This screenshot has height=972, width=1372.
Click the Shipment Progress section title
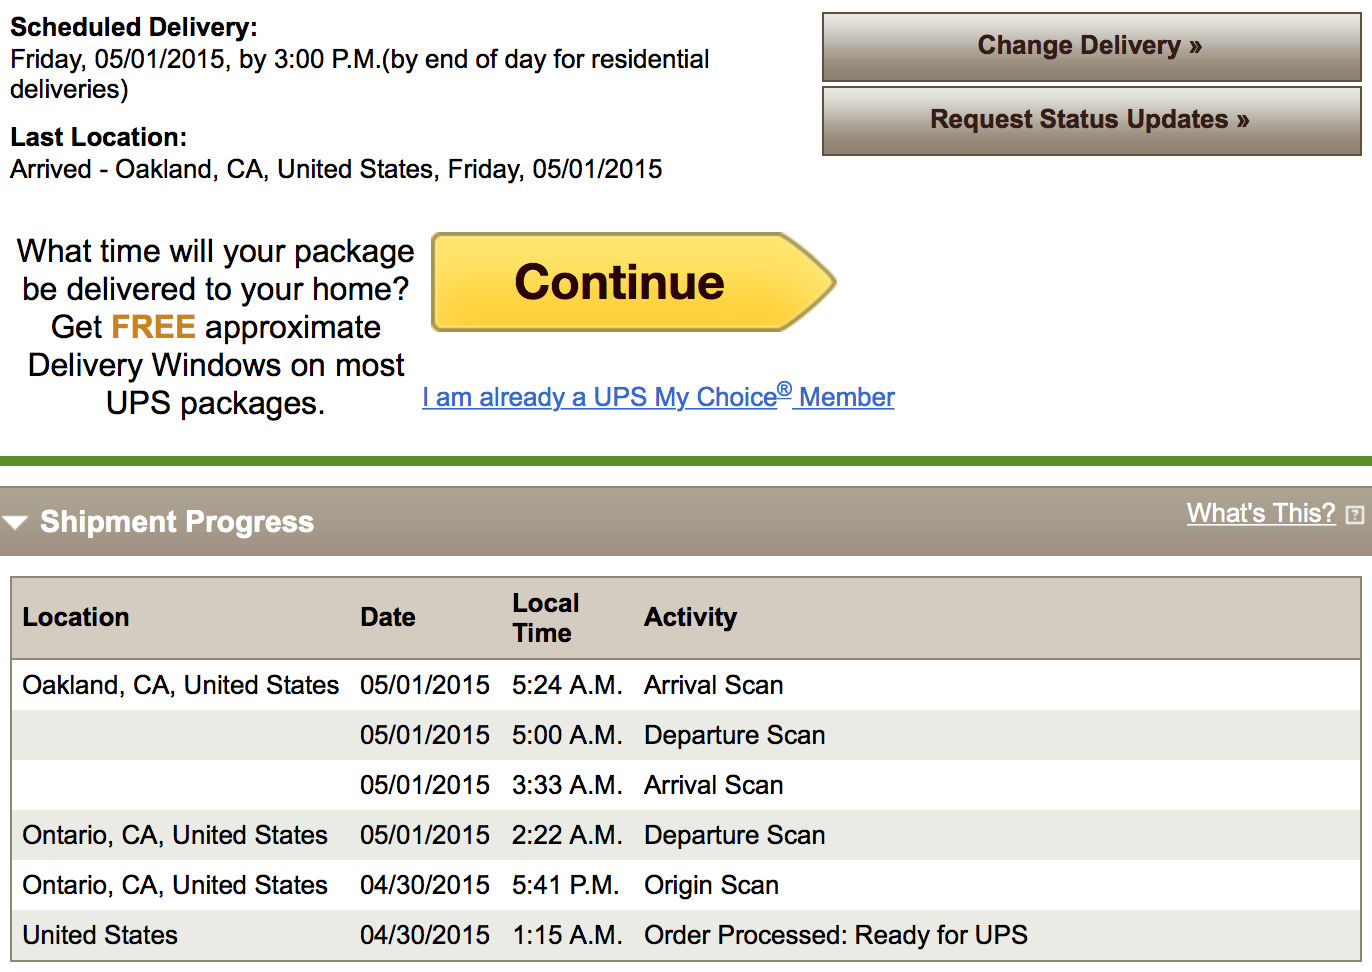click(177, 522)
